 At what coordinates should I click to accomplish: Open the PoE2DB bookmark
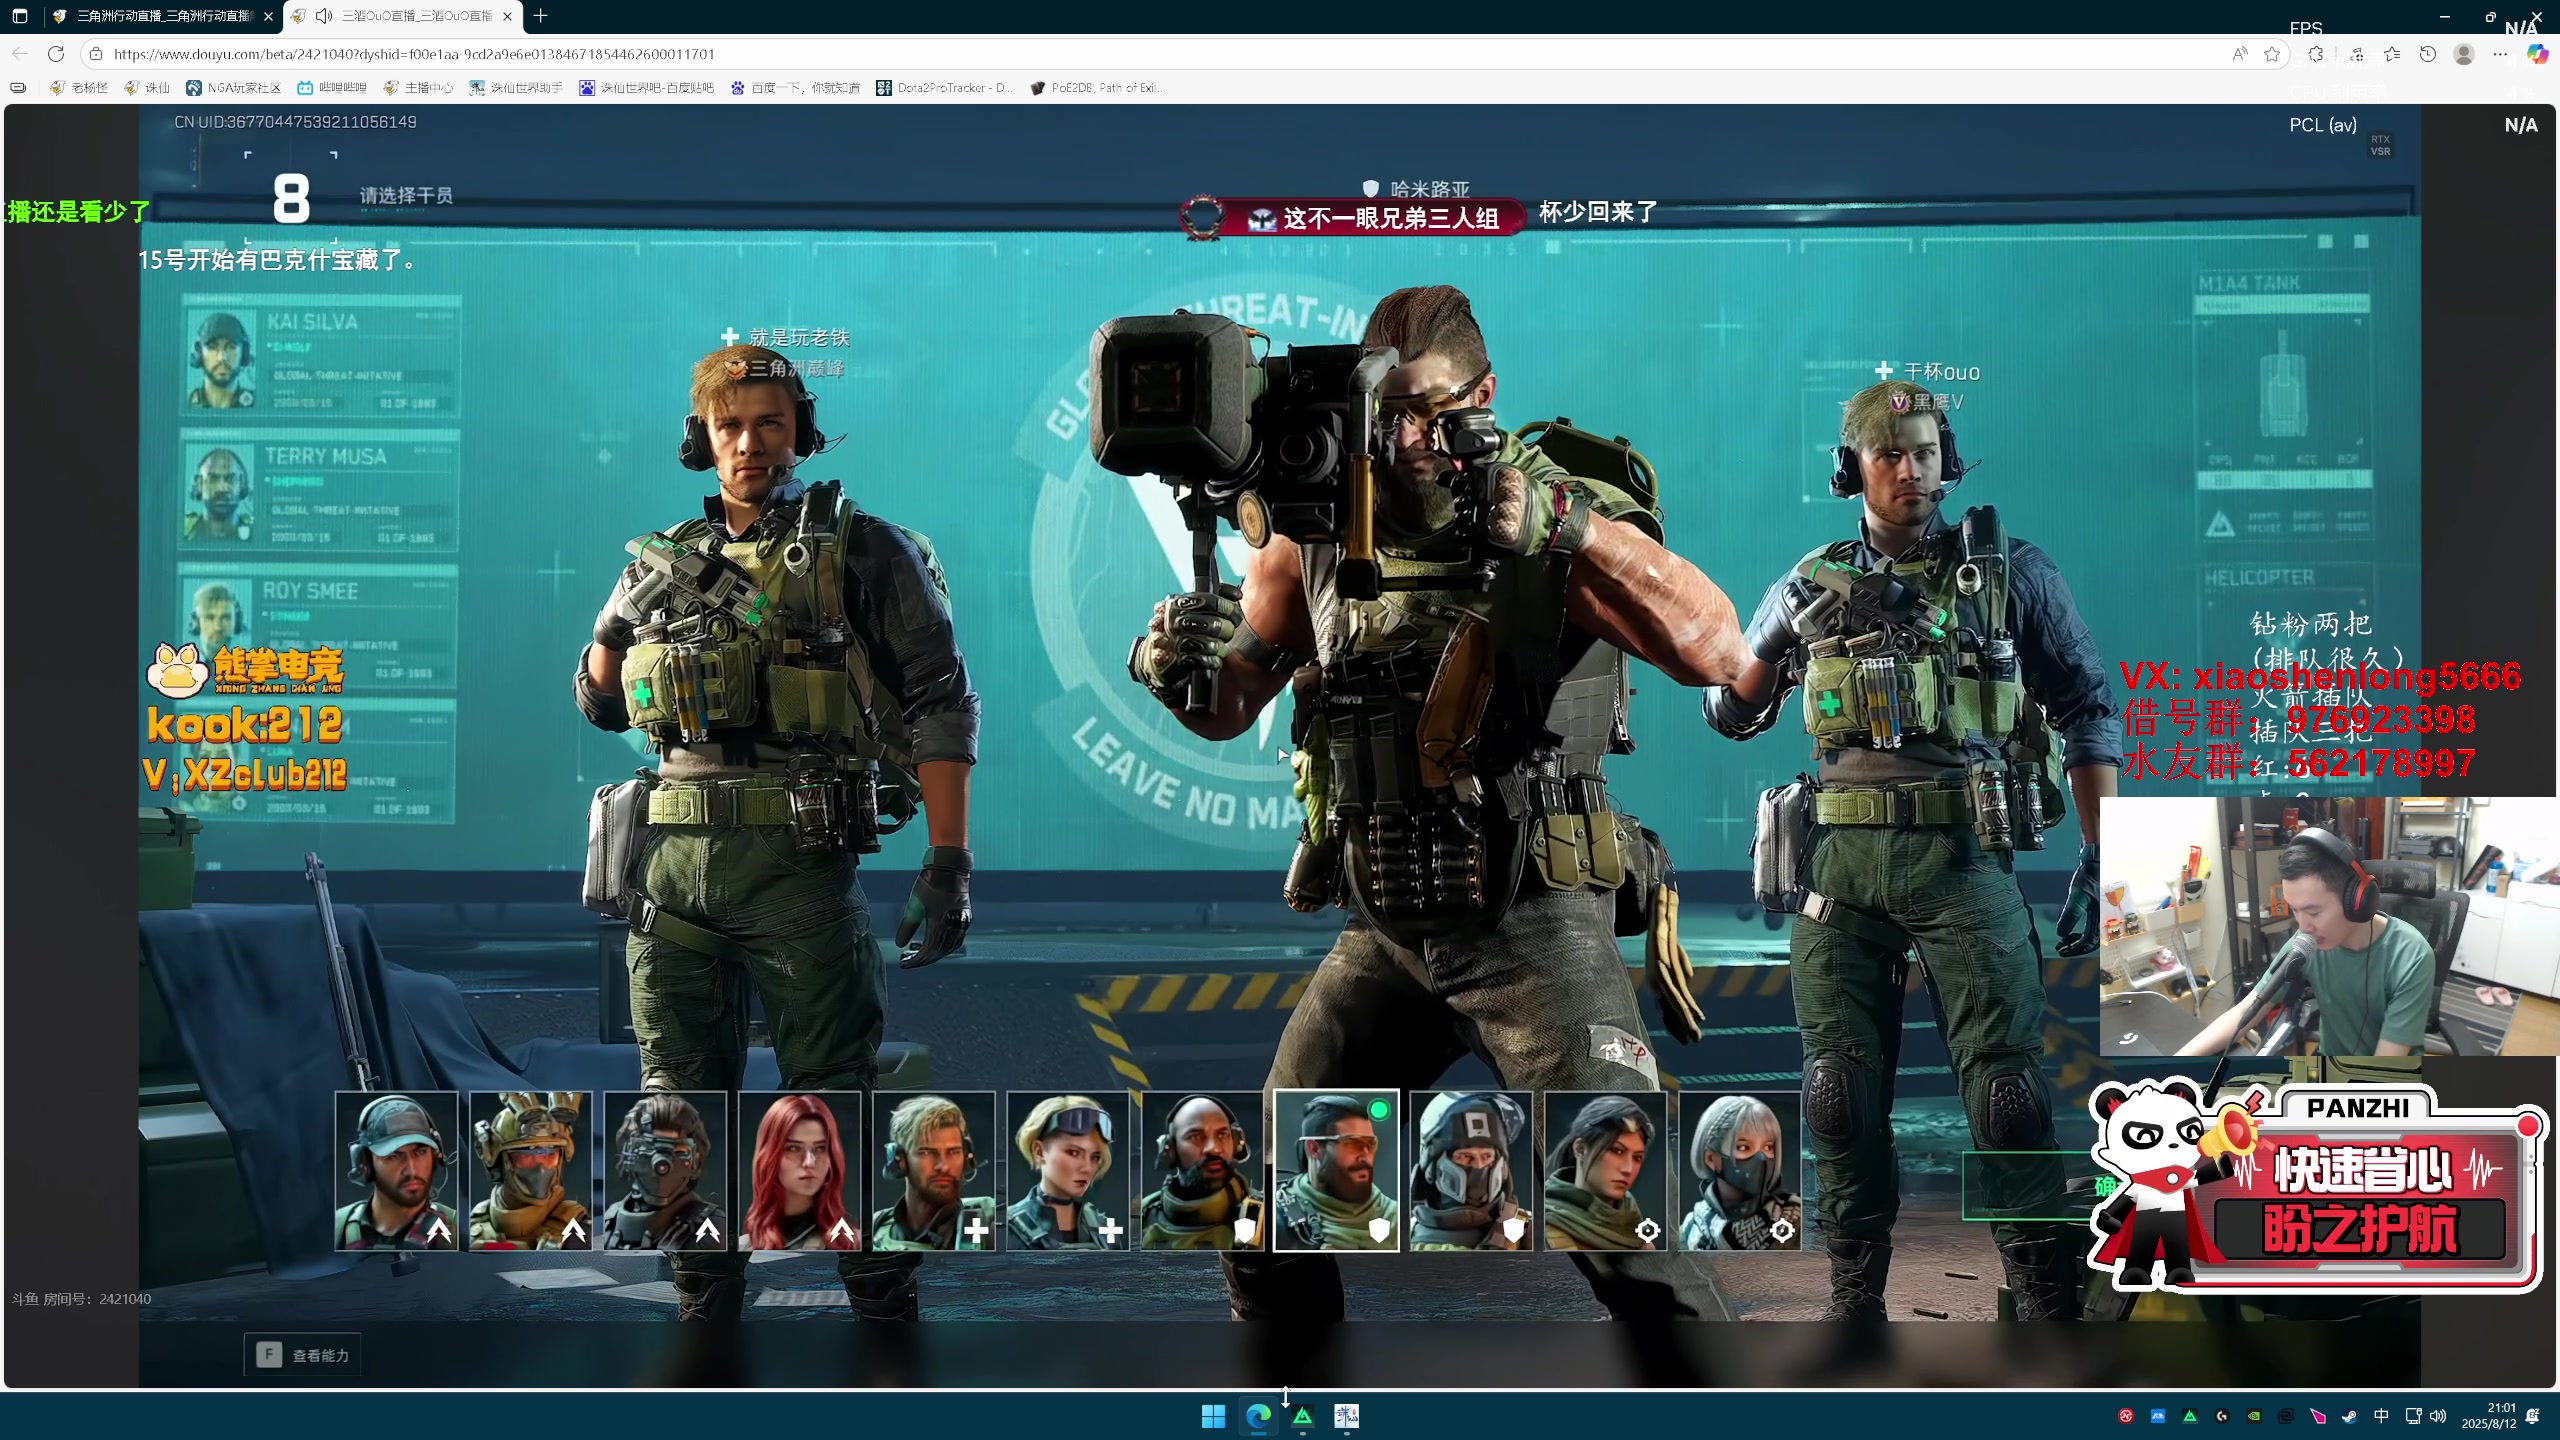(1098, 88)
